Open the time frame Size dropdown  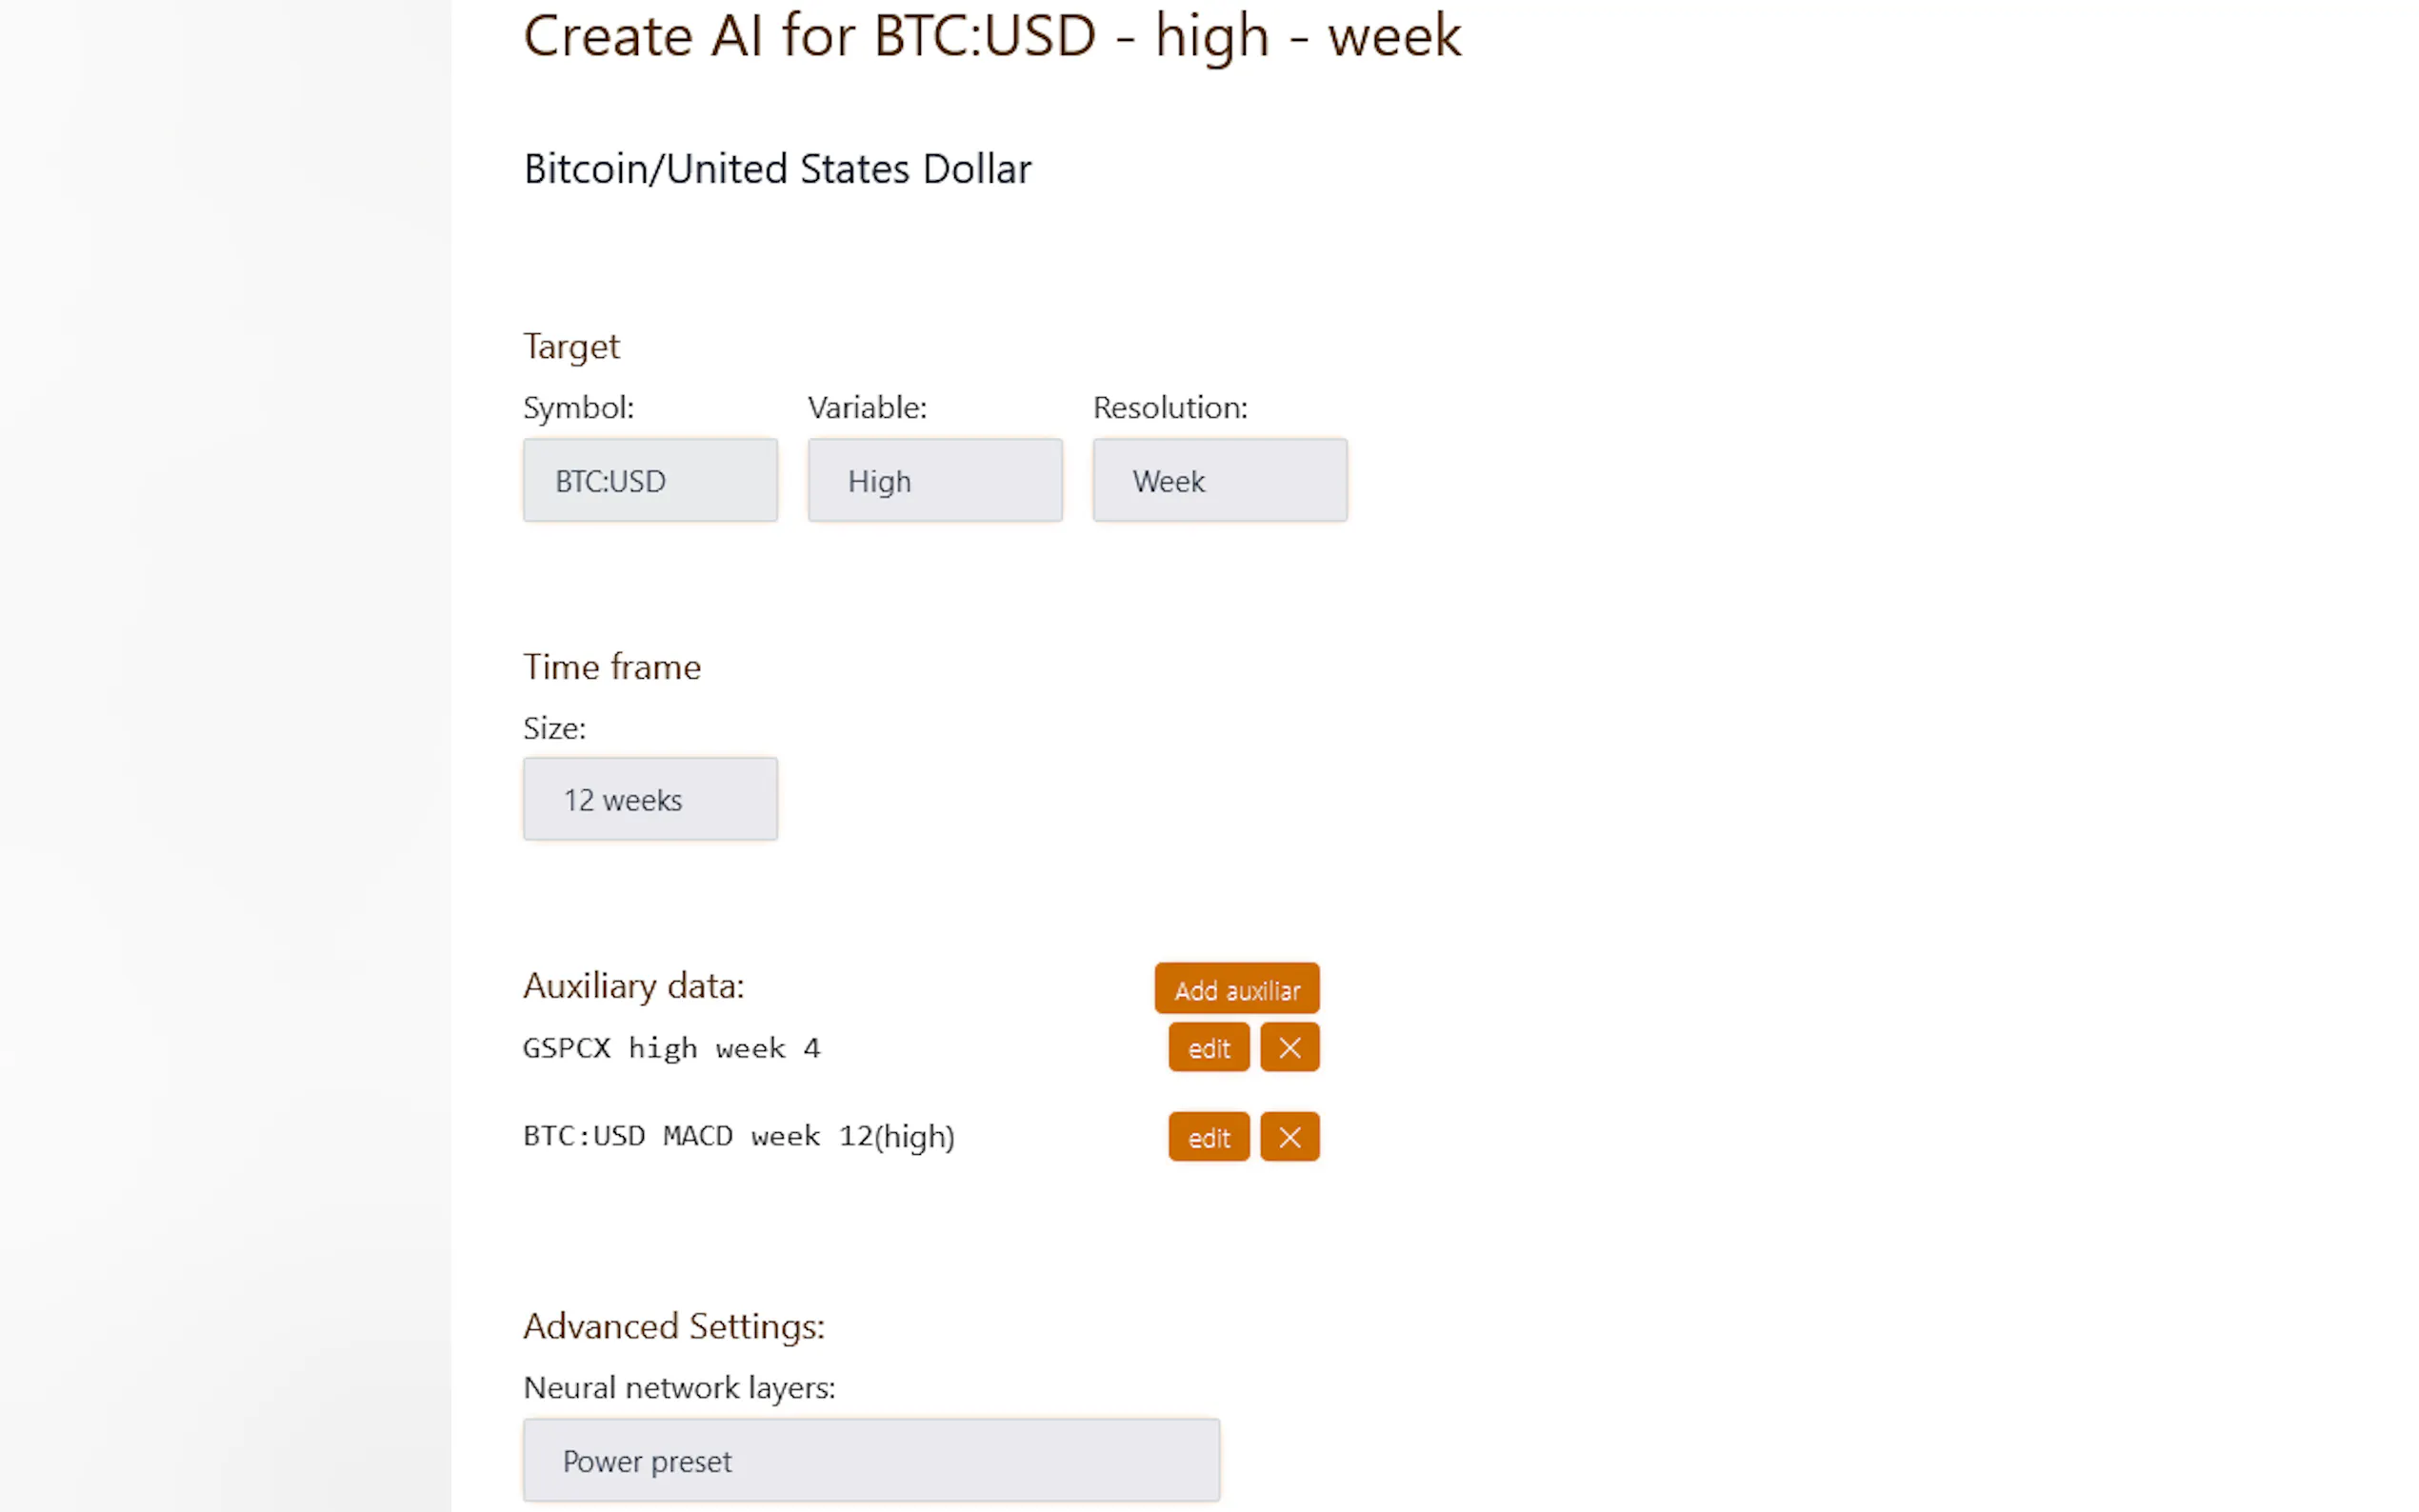coord(650,799)
